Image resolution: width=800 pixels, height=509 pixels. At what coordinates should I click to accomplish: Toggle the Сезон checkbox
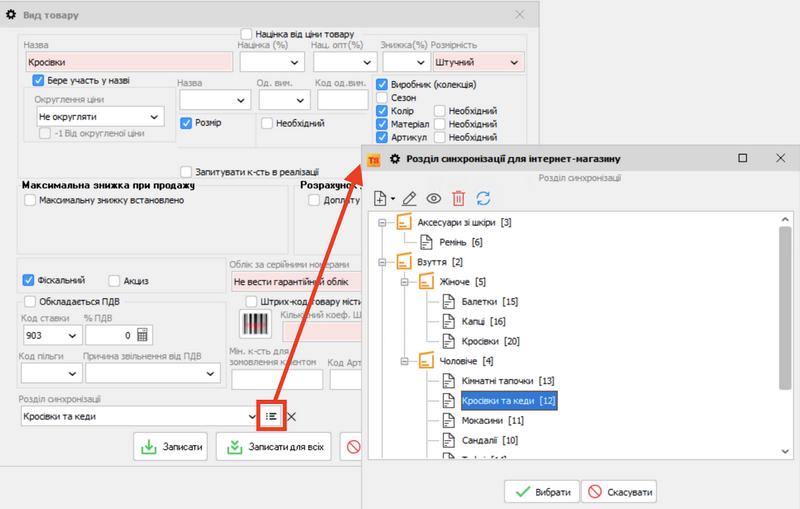pyautogui.click(x=382, y=98)
